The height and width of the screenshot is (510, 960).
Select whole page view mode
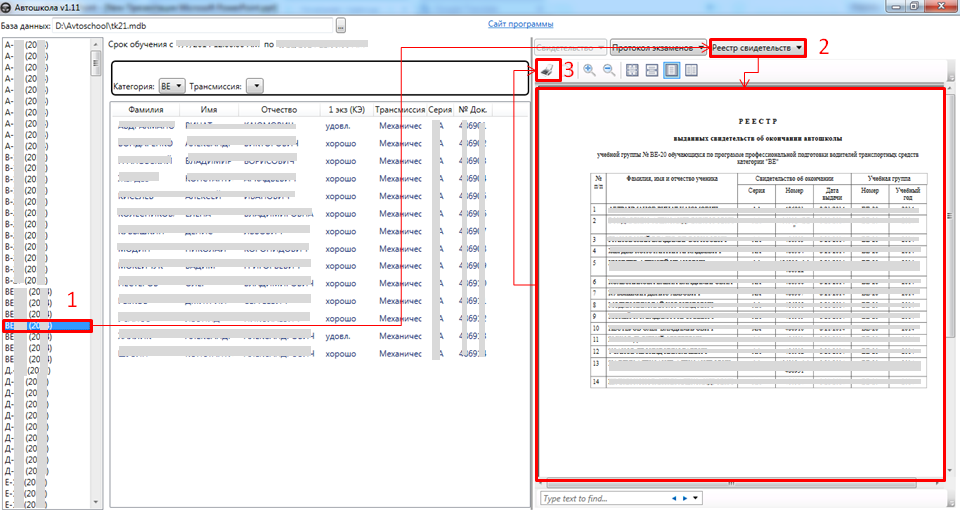click(x=671, y=70)
